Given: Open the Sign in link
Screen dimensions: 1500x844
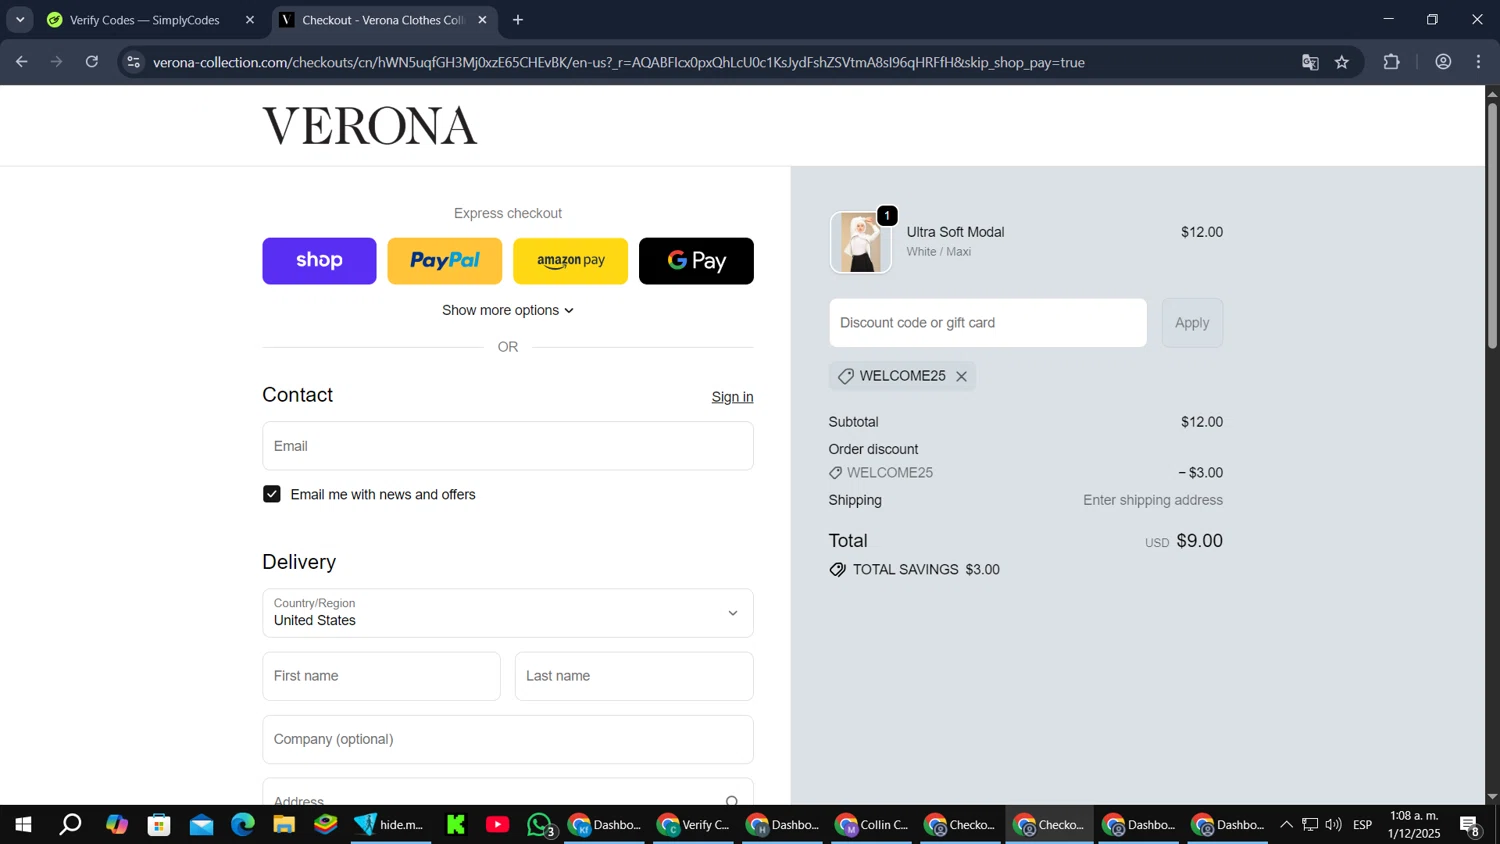Looking at the screenshot, I should (732, 397).
